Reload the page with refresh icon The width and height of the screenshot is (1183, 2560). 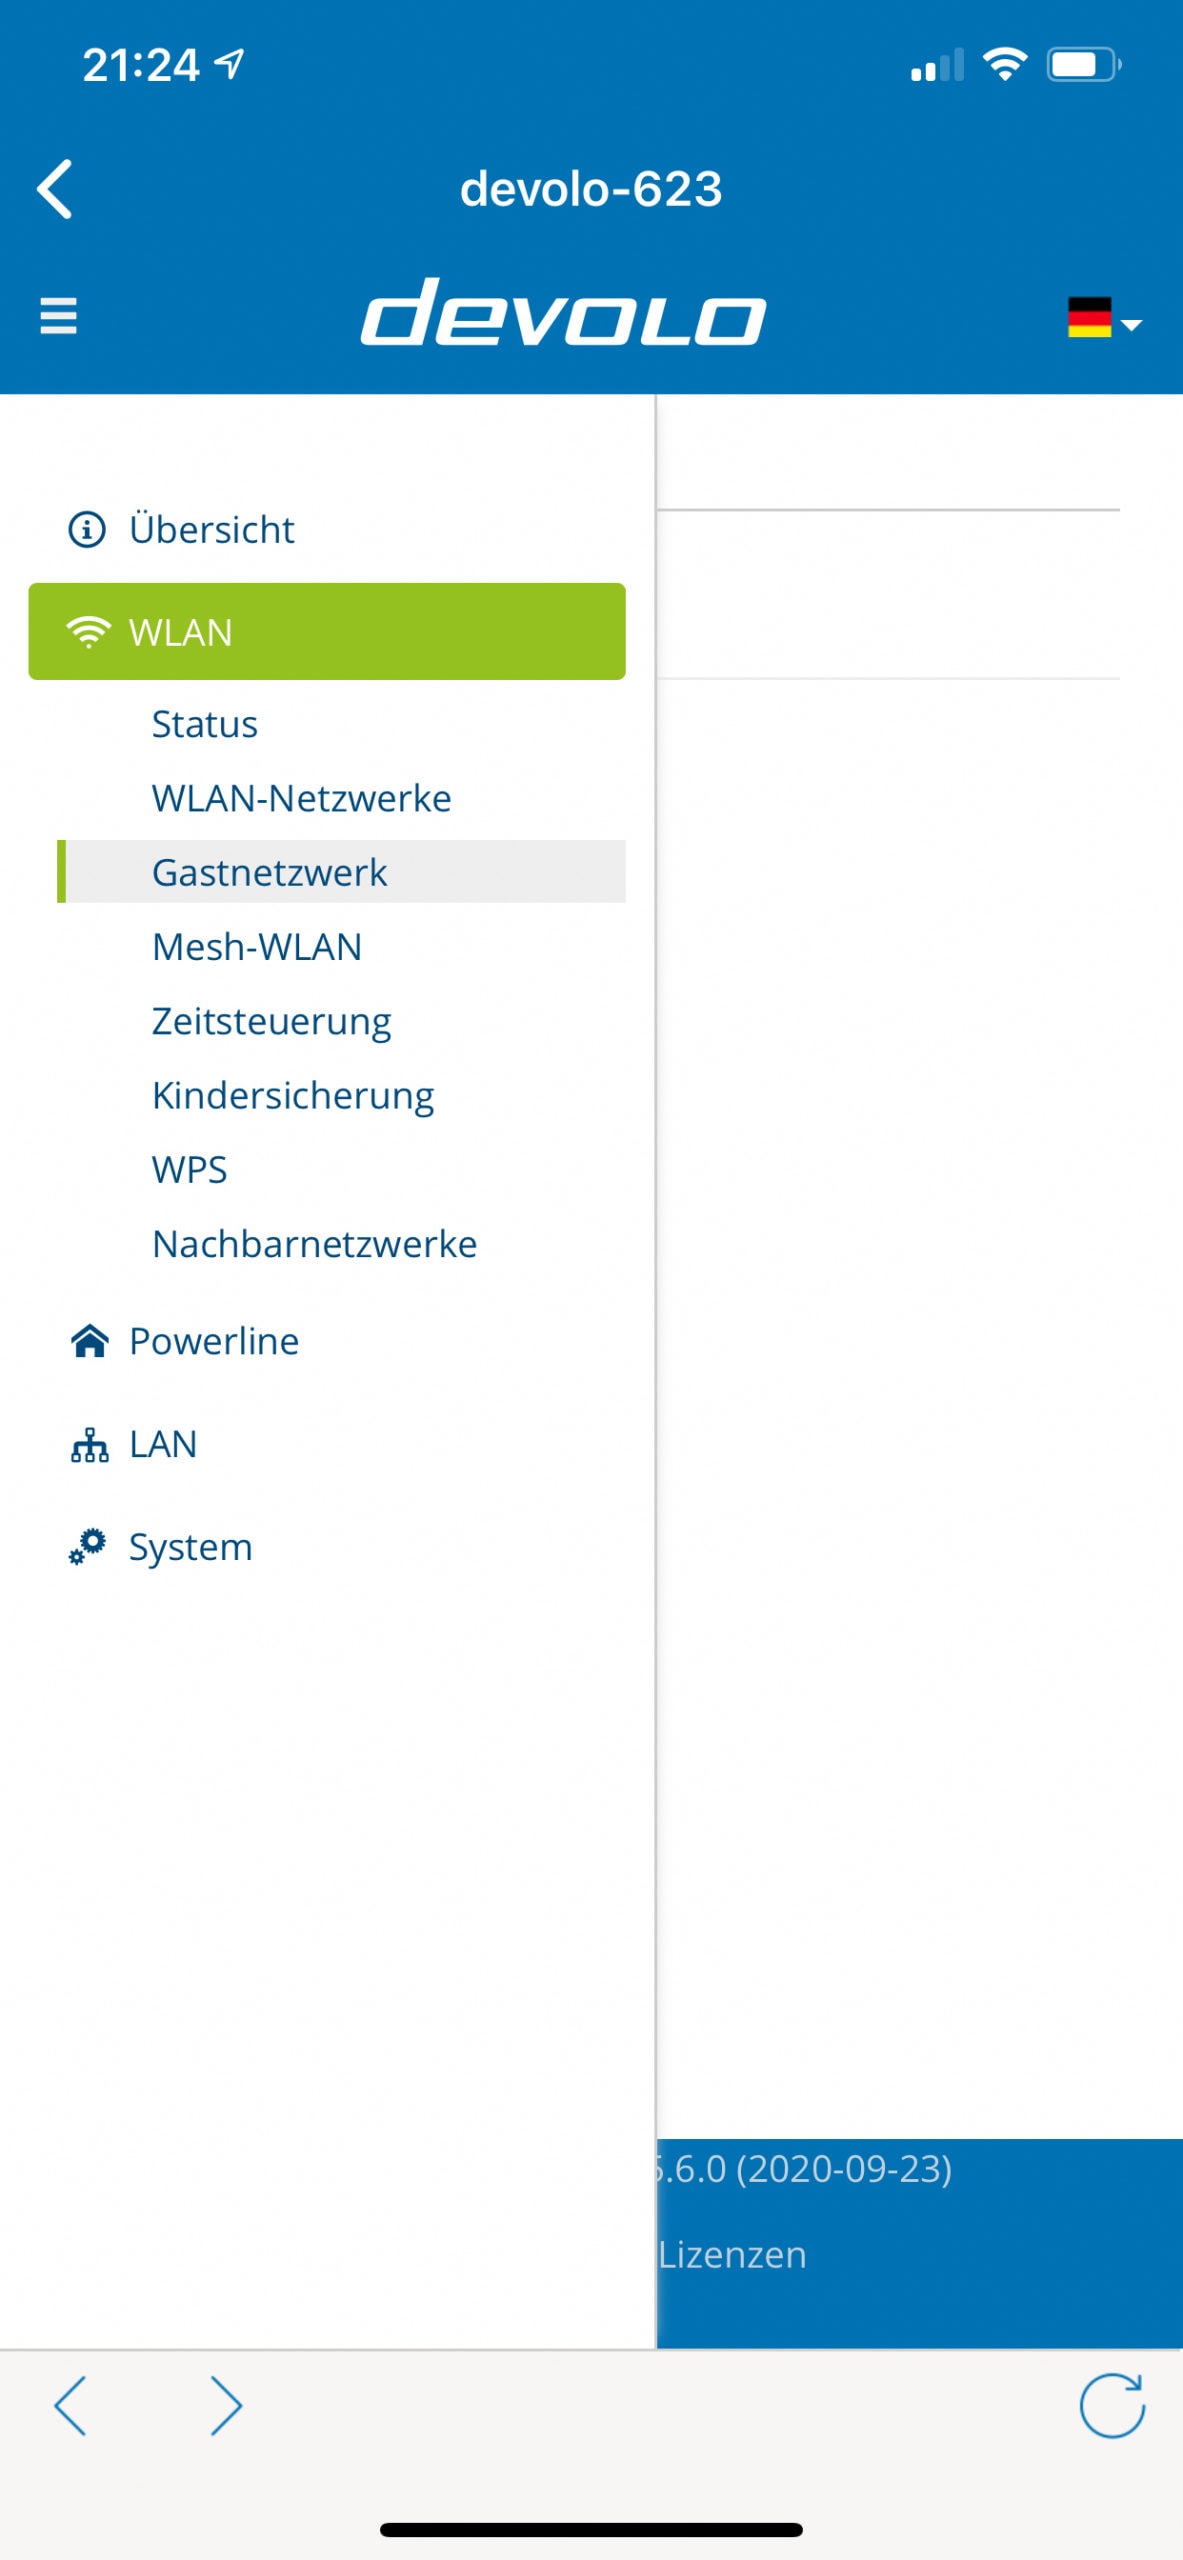1111,2405
